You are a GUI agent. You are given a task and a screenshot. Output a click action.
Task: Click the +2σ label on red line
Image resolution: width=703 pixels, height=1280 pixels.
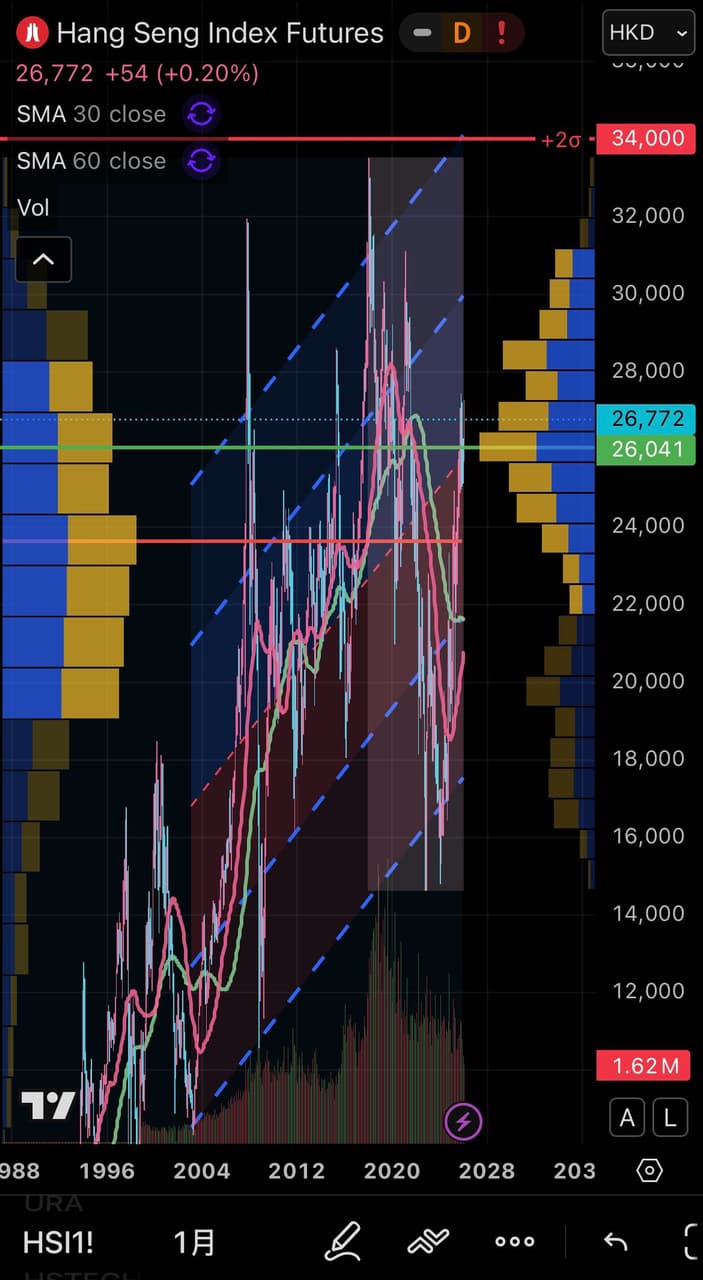point(560,140)
